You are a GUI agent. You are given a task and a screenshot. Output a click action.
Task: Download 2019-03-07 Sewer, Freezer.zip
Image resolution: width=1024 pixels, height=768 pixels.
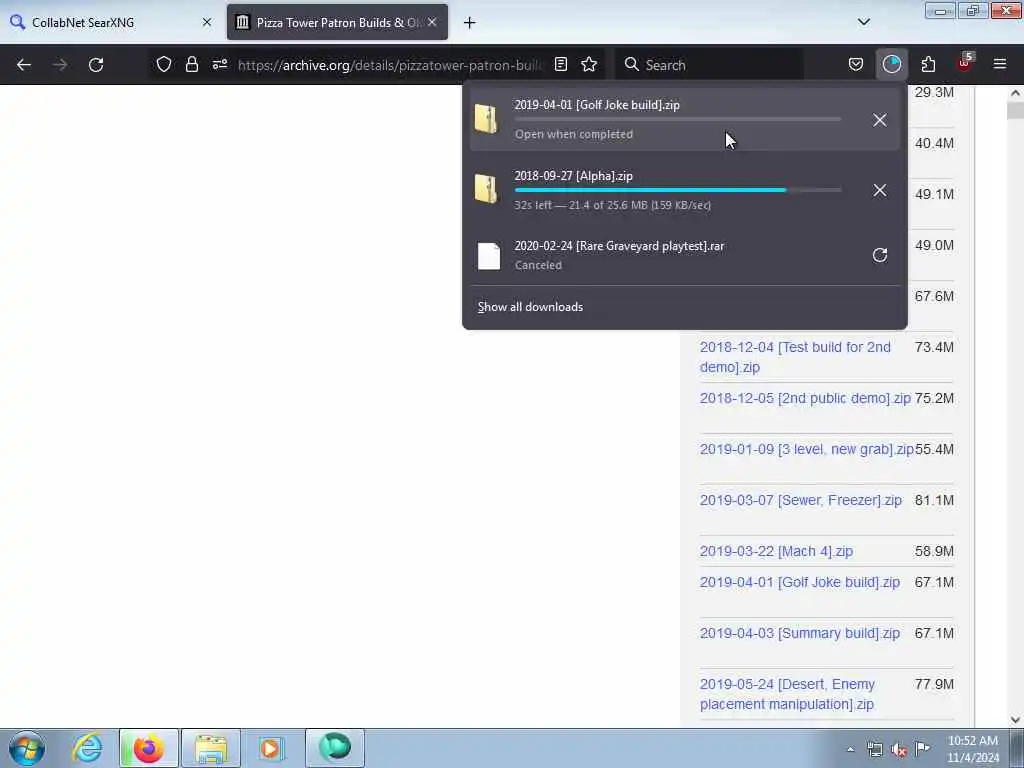tap(801, 500)
